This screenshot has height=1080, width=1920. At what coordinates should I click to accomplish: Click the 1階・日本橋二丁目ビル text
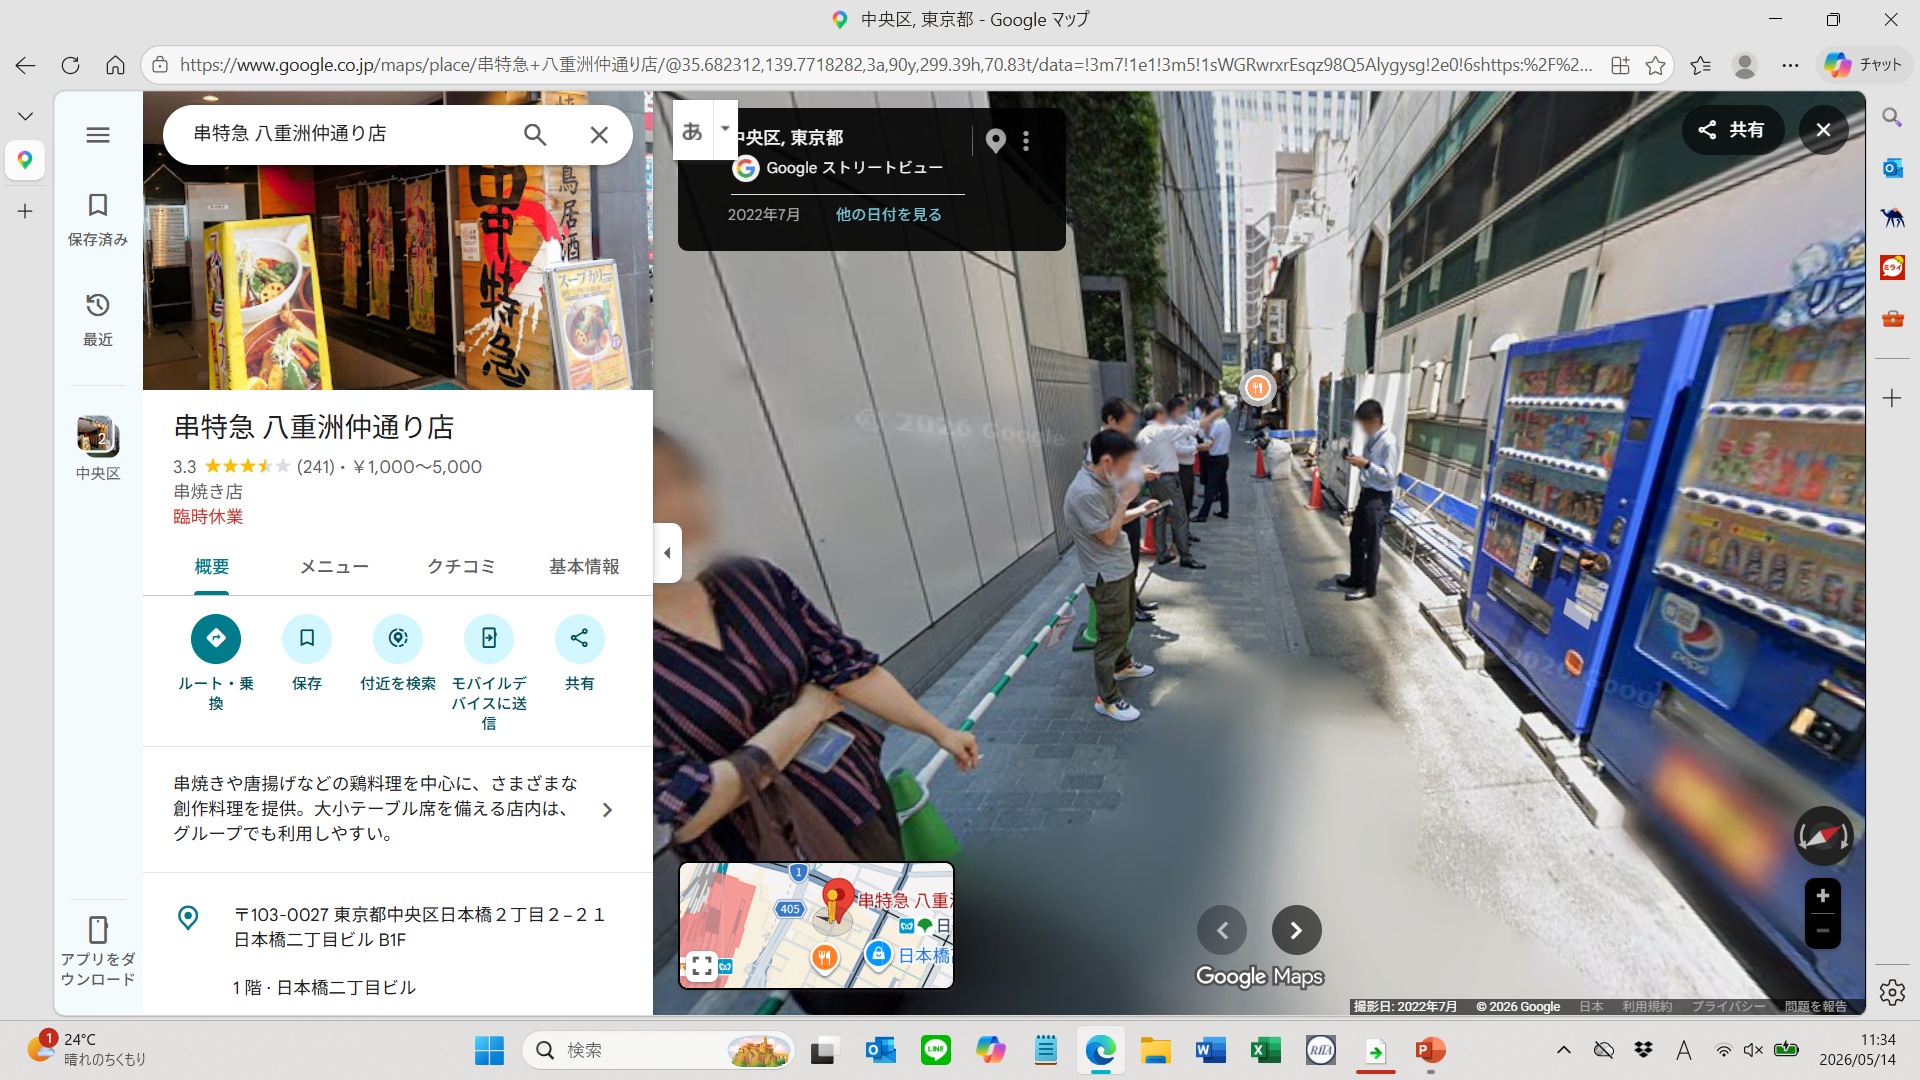[324, 988]
